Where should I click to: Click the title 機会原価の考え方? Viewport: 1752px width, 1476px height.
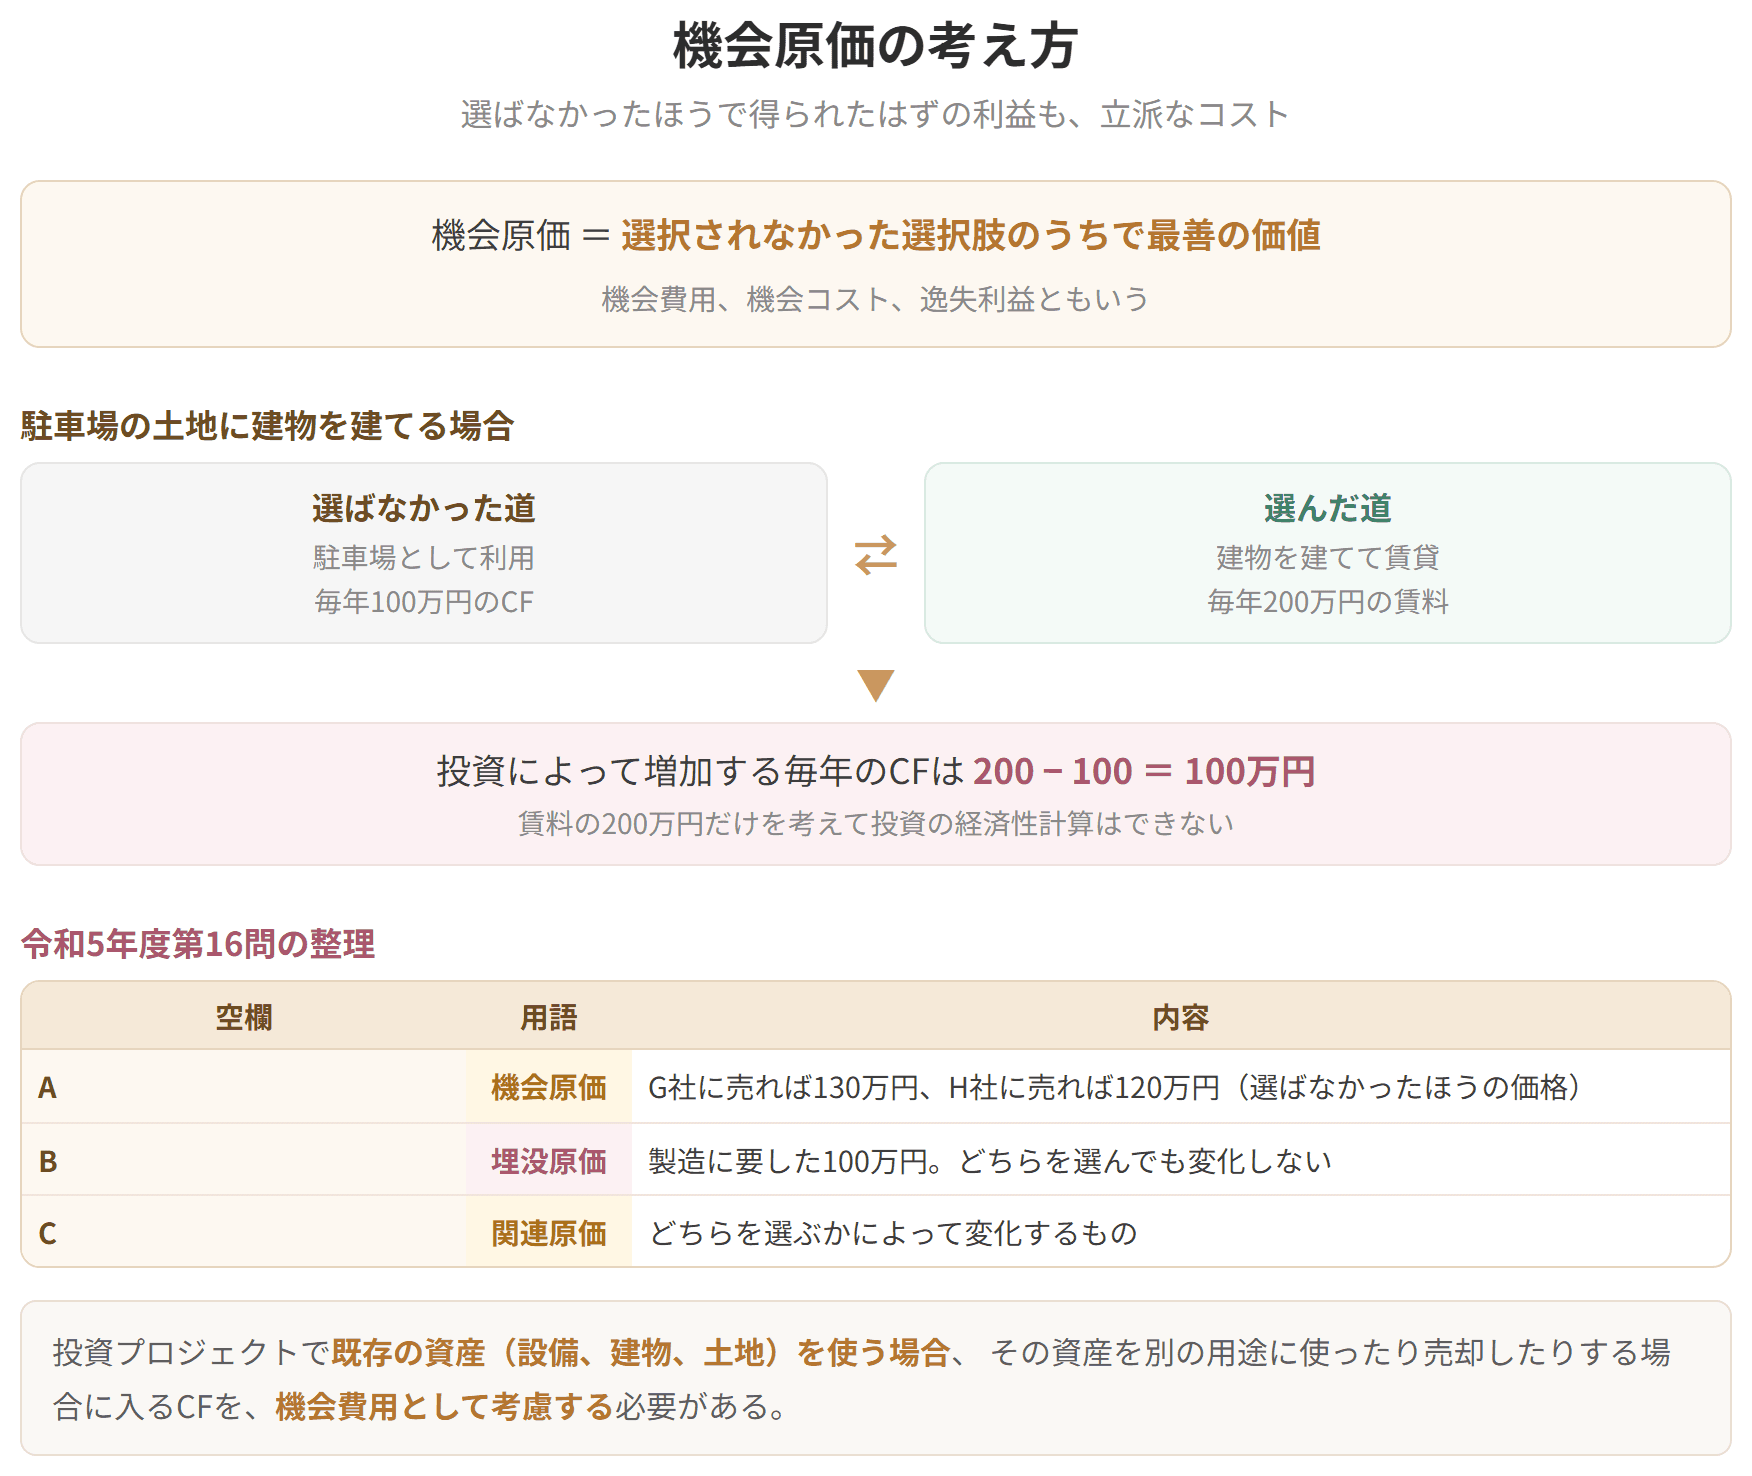coord(875,47)
